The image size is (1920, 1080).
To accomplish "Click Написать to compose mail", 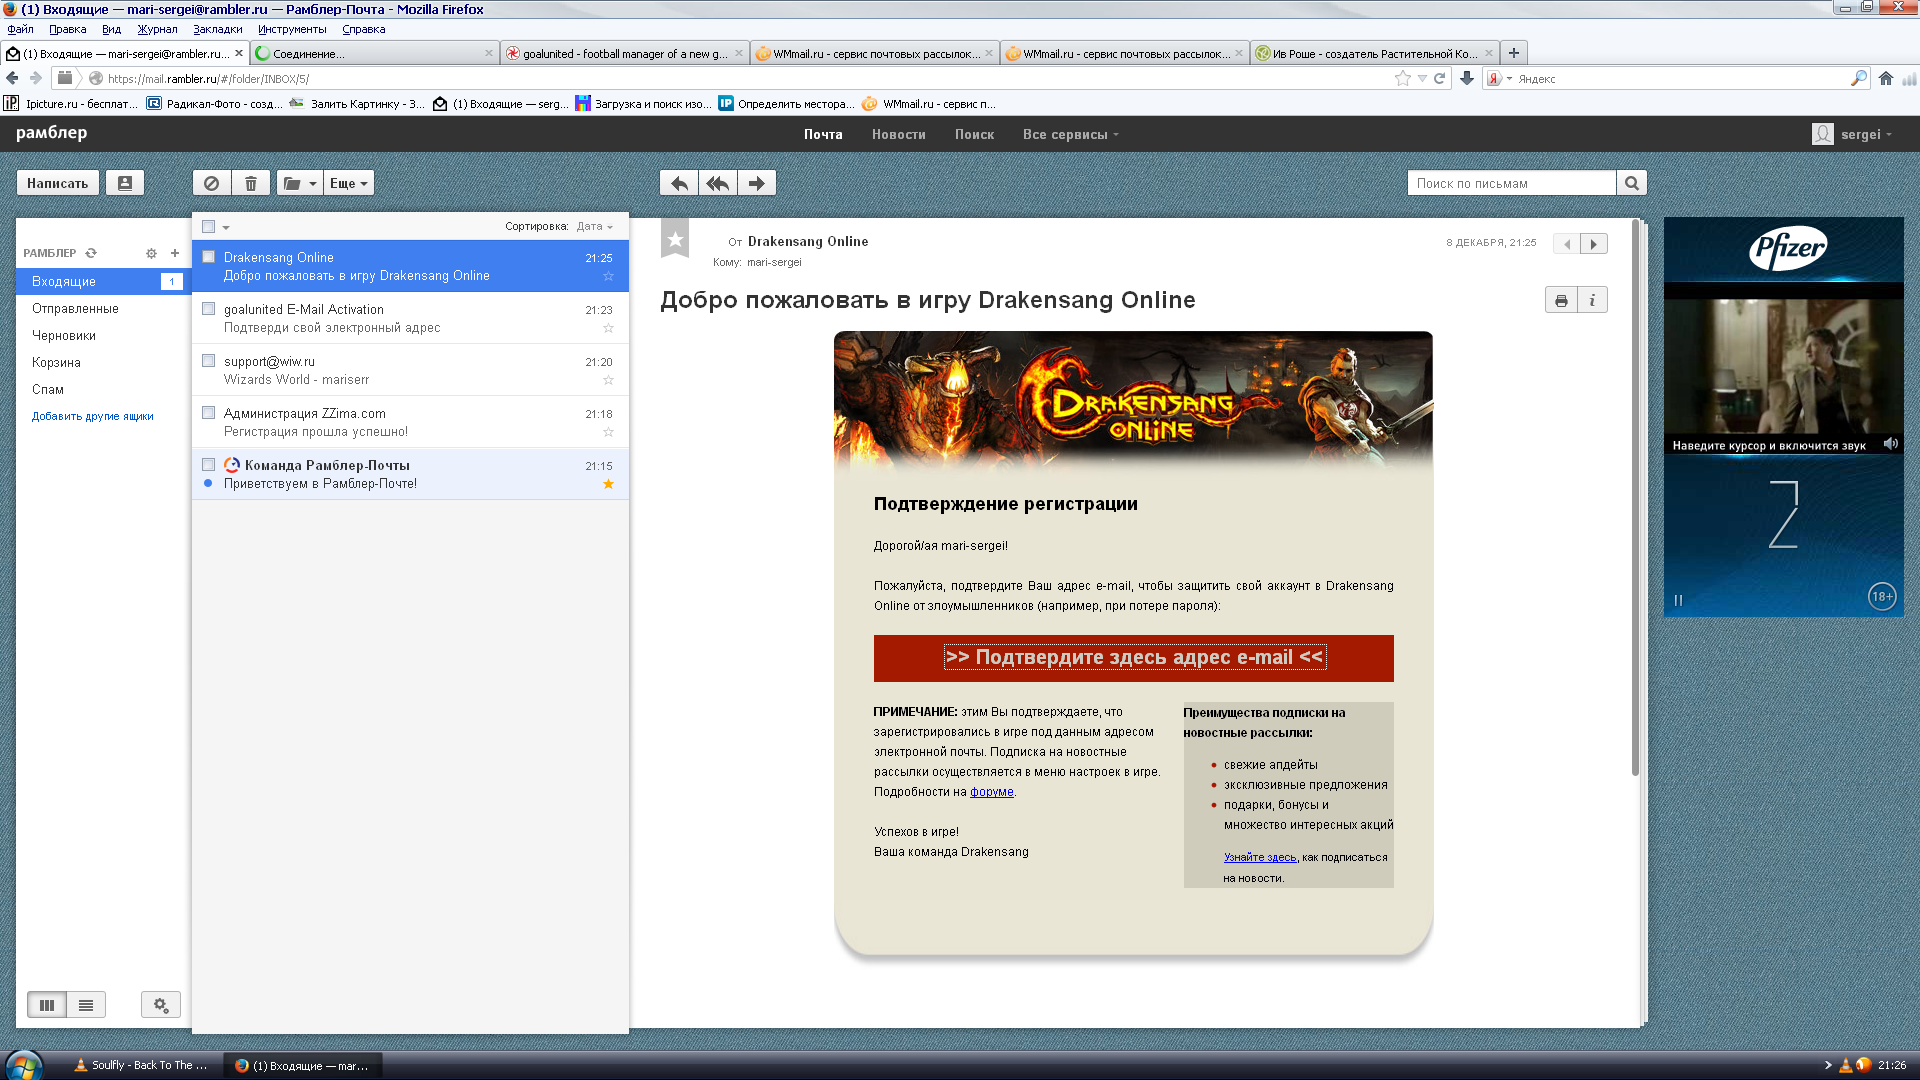I will 58,183.
